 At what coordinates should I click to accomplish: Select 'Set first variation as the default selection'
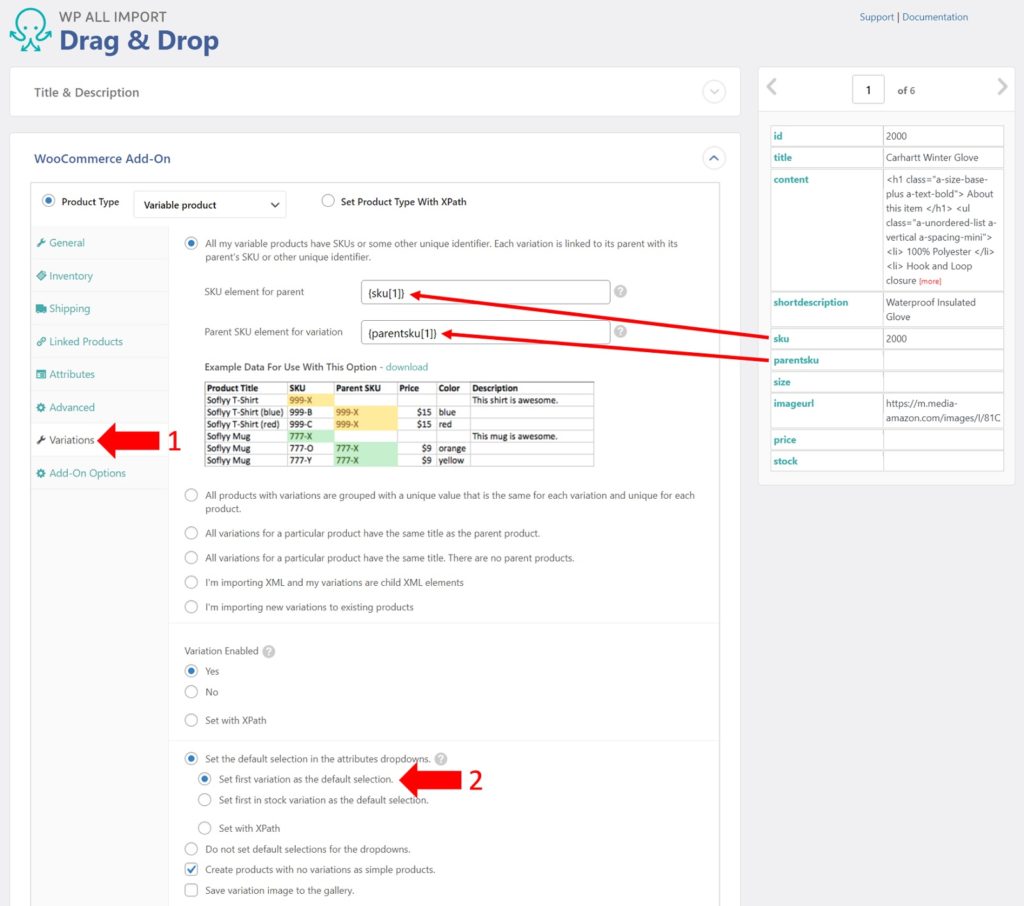pos(205,779)
